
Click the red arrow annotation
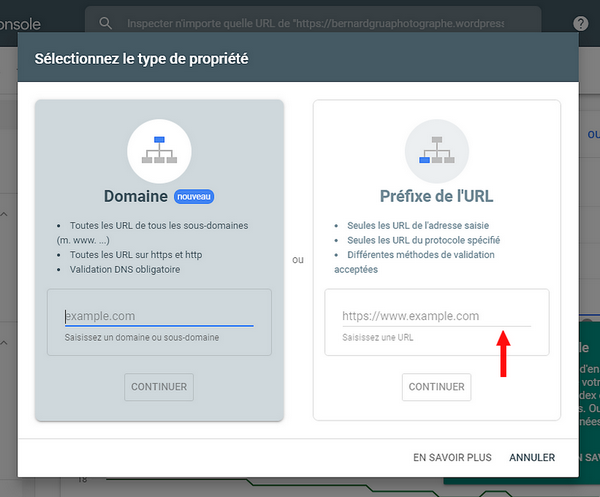pyautogui.click(x=504, y=354)
